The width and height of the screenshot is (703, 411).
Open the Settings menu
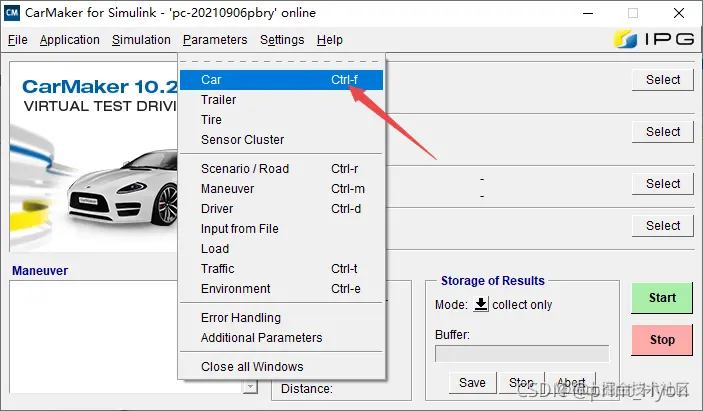pyautogui.click(x=282, y=40)
